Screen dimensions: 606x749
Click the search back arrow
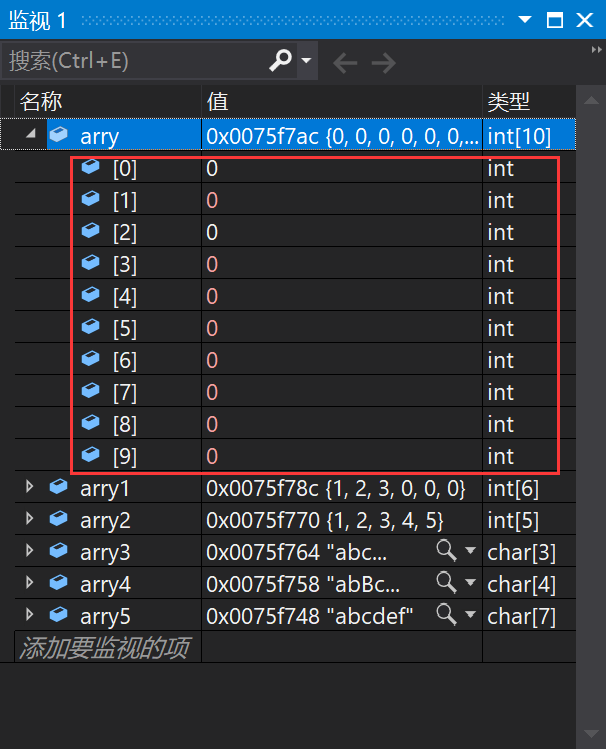[x=345, y=63]
